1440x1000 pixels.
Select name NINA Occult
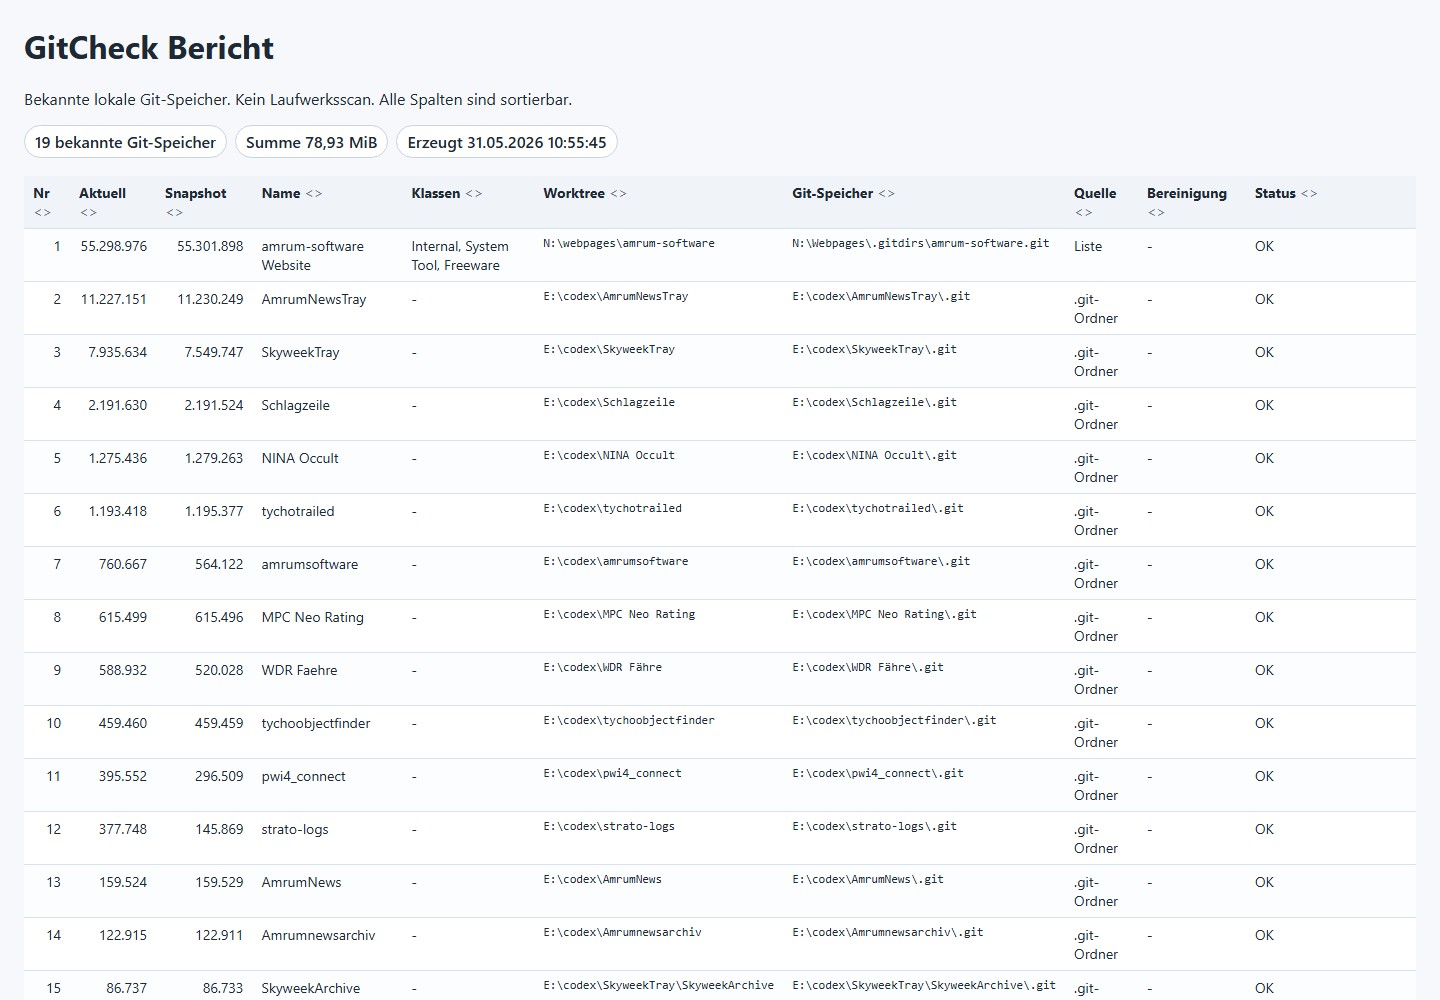tap(300, 458)
